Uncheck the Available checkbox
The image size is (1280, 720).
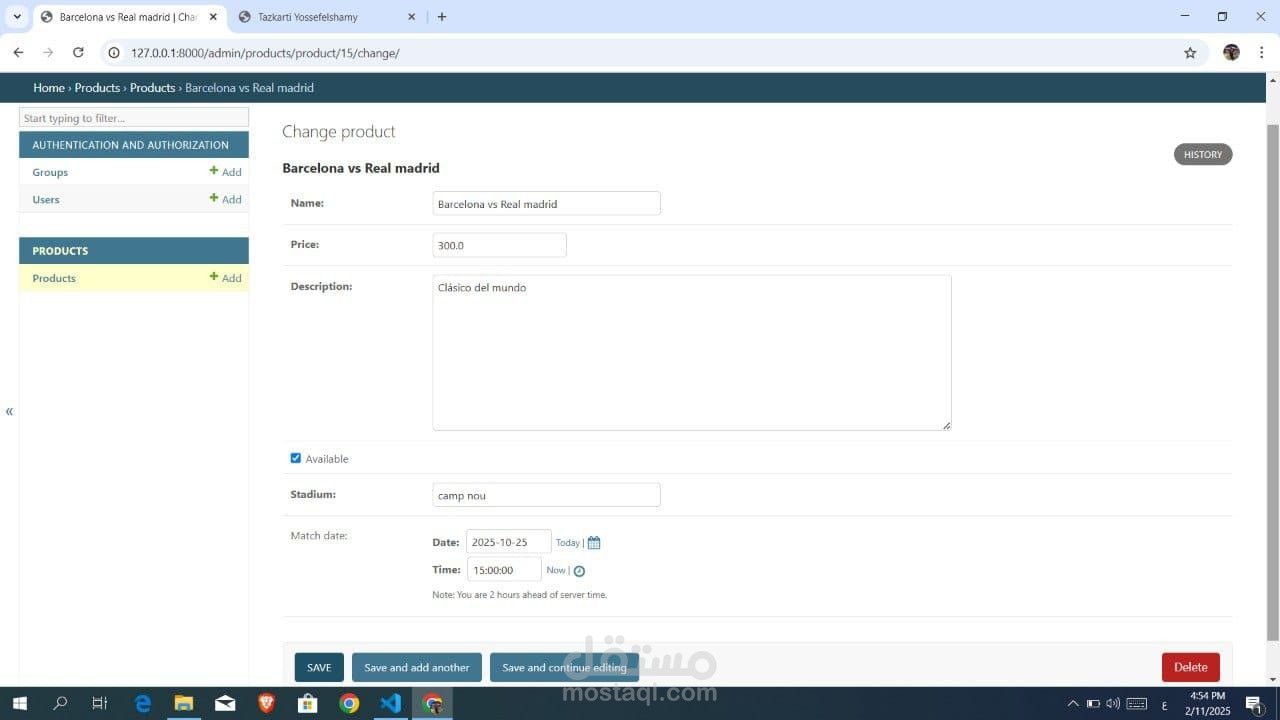(296, 458)
